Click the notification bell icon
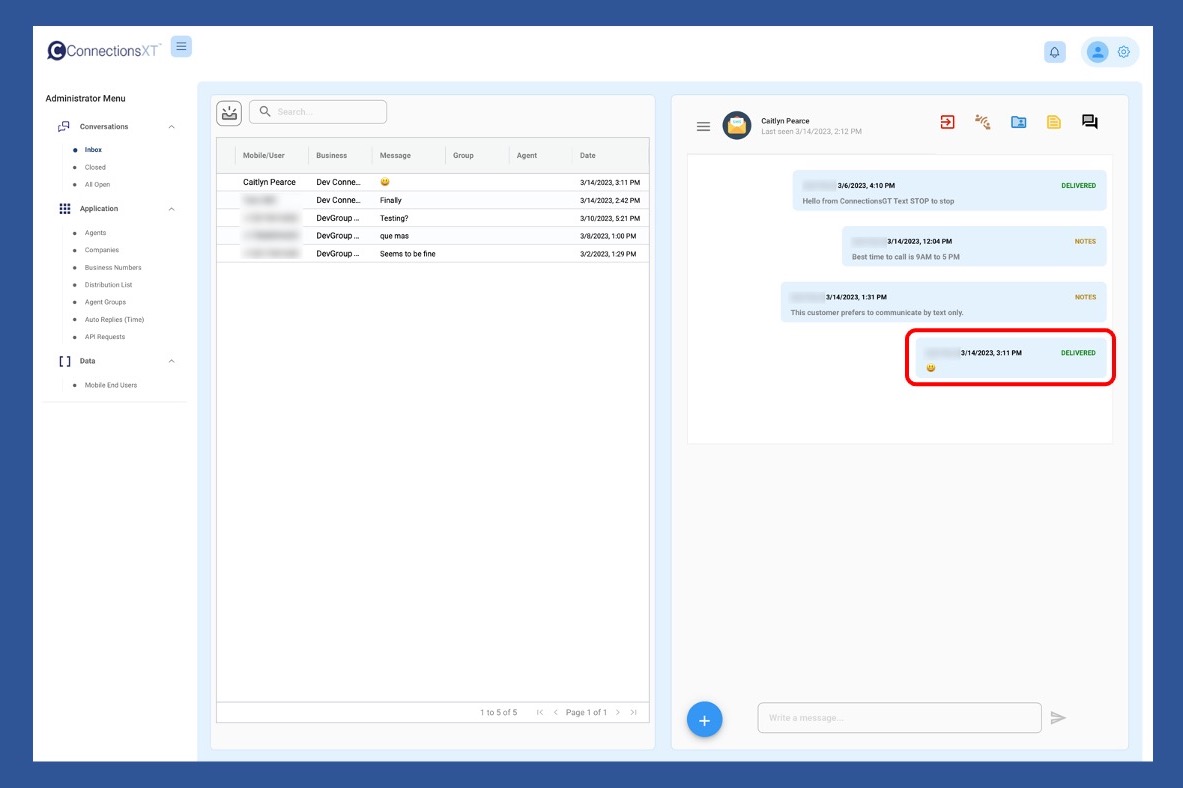This screenshot has width=1183, height=788. point(1054,52)
